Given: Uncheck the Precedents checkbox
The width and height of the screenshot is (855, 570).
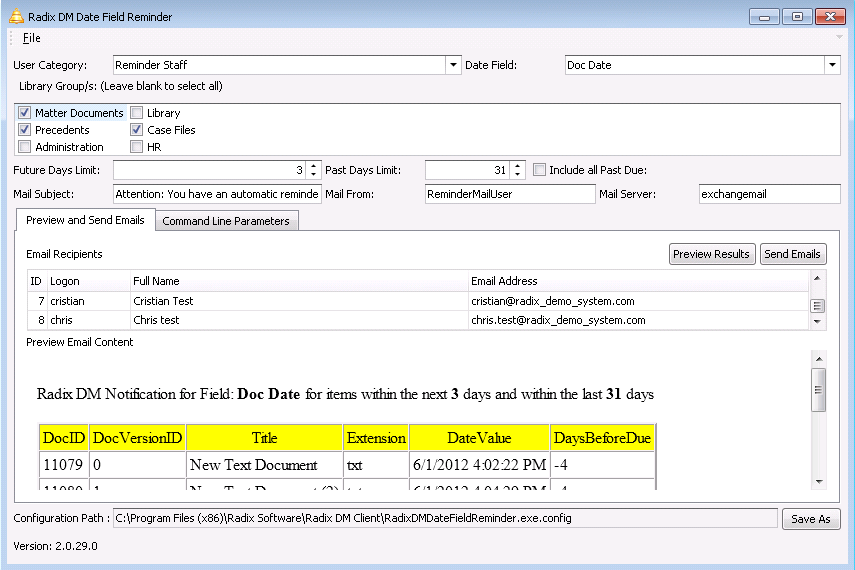Looking at the screenshot, I should coord(25,130).
